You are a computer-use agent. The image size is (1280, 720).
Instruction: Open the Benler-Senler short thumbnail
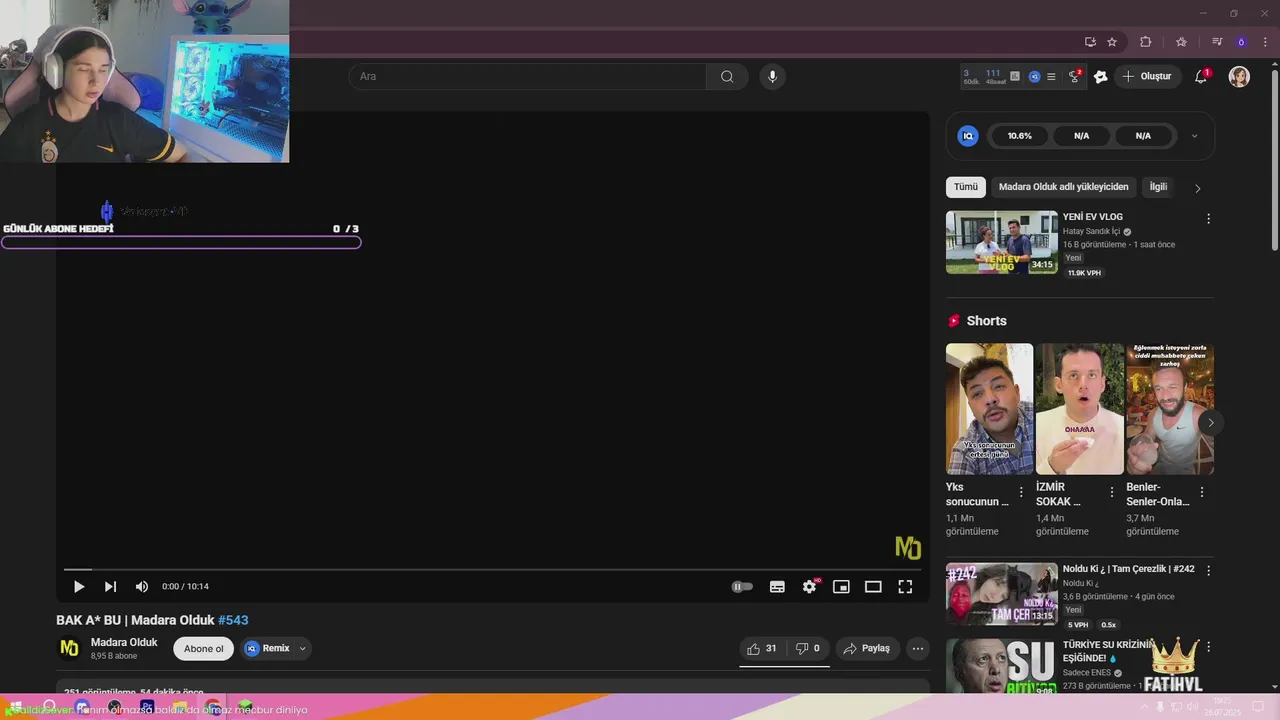tap(1170, 409)
